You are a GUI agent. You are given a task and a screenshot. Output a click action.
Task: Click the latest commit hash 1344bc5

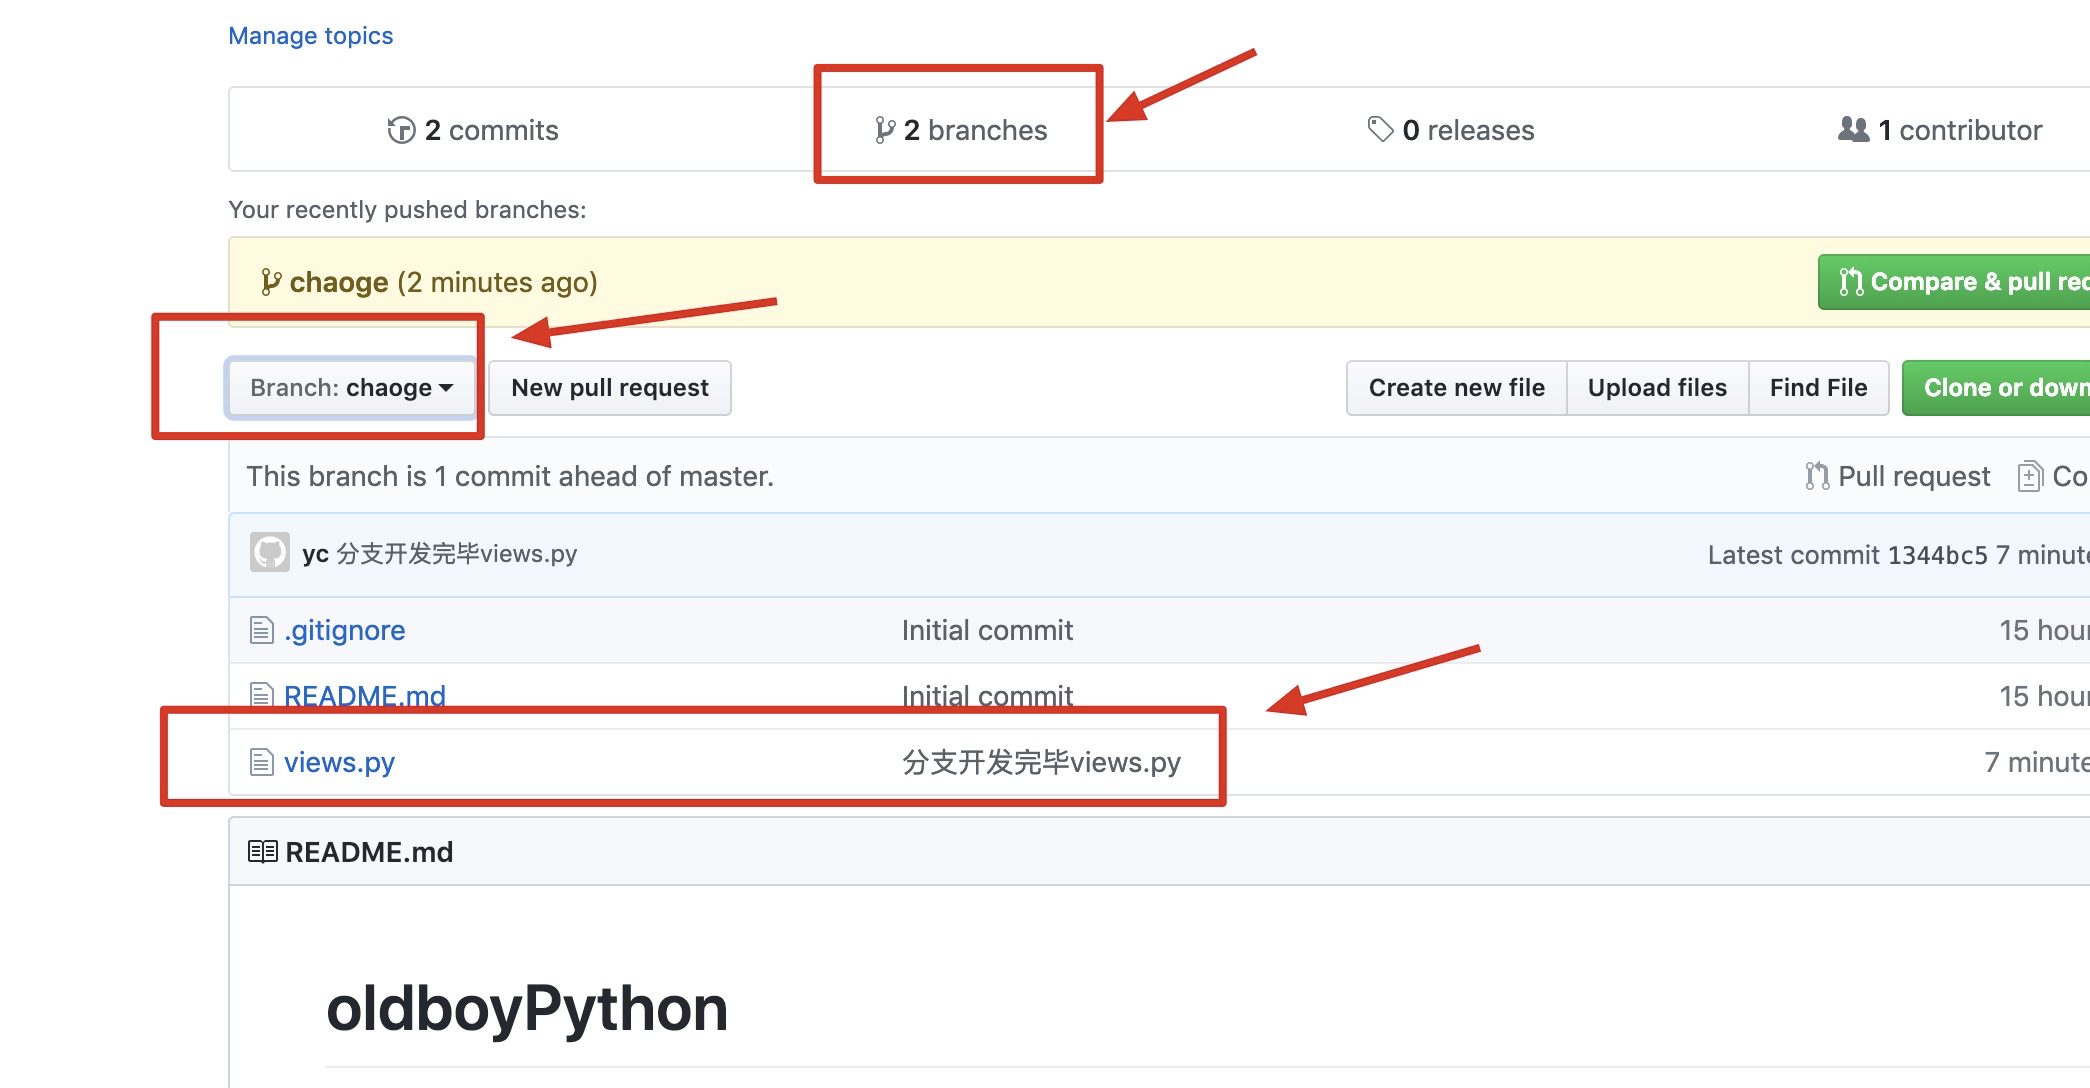(x=1939, y=555)
